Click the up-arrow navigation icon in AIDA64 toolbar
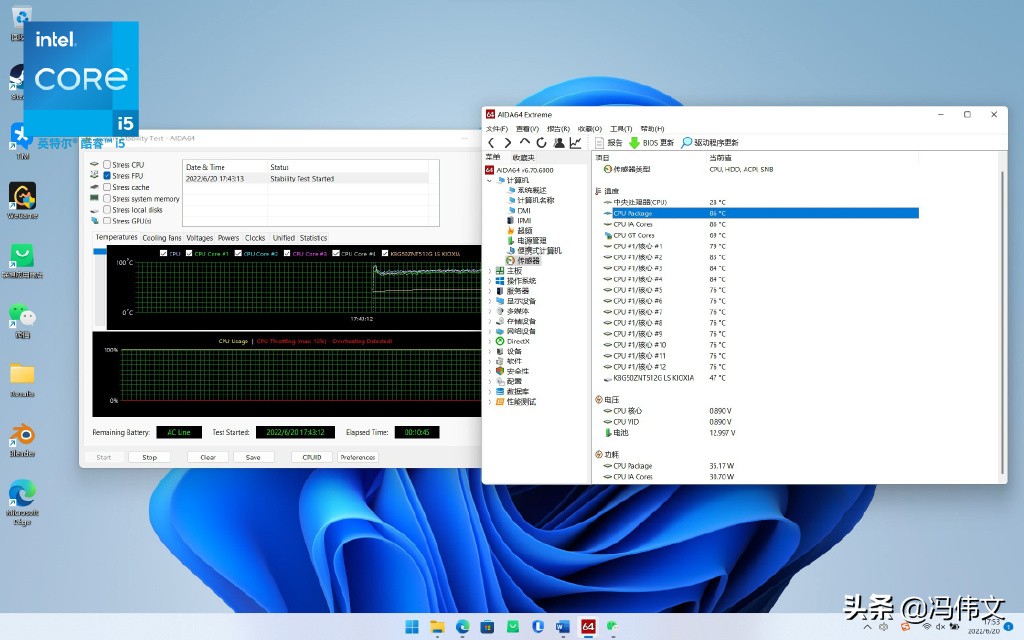Viewport: 1024px width, 640px height. click(525, 143)
